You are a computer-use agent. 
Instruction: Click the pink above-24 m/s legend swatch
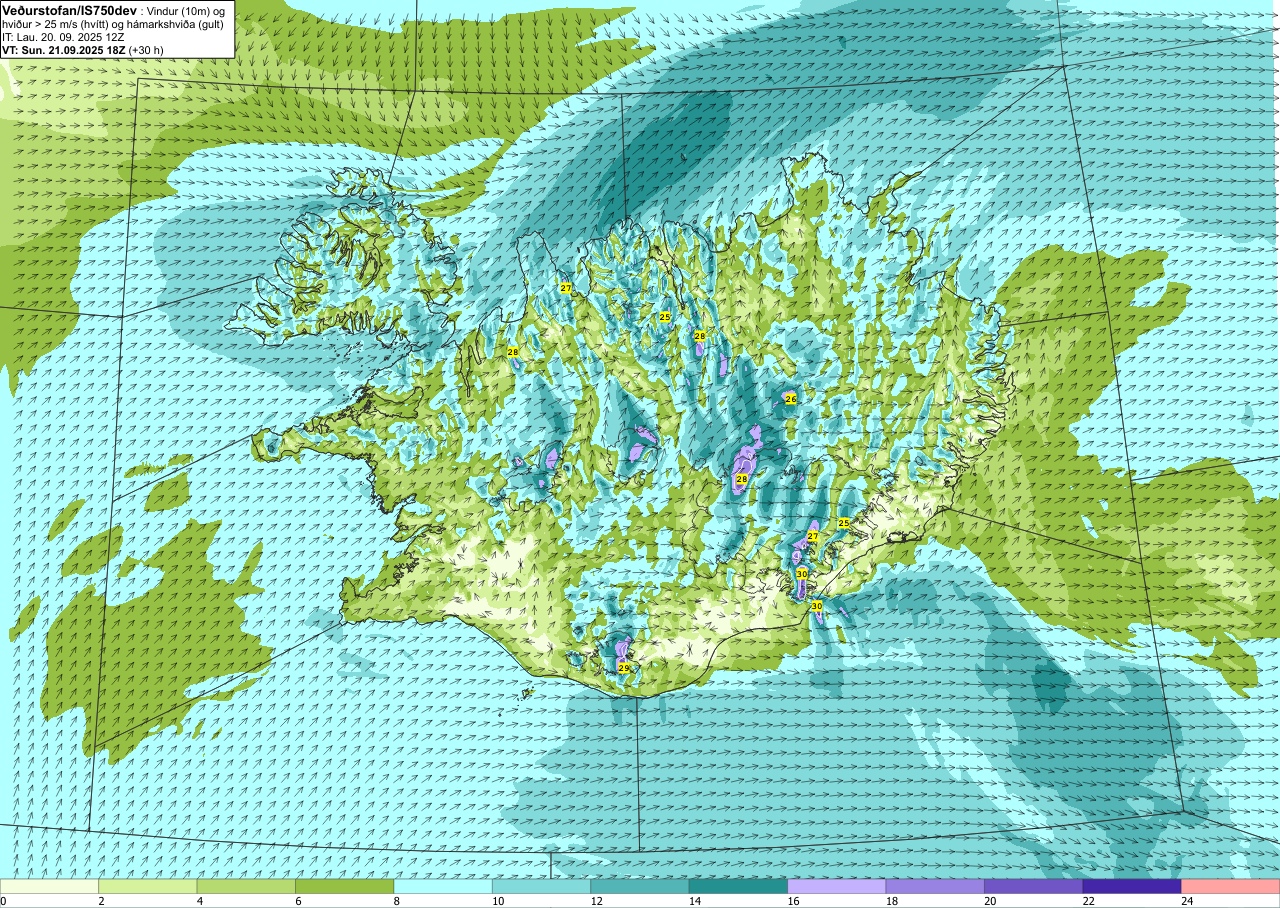click(1230, 886)
